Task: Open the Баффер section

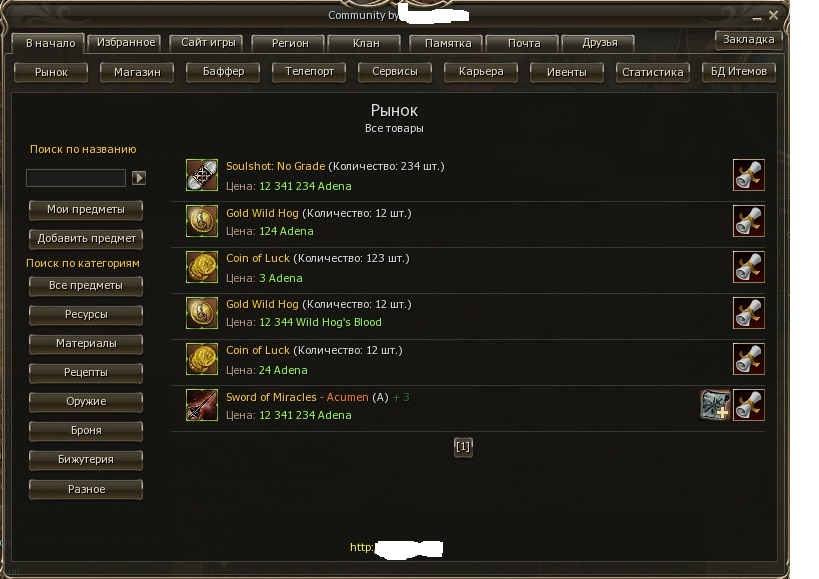Action: pos(223,72)
